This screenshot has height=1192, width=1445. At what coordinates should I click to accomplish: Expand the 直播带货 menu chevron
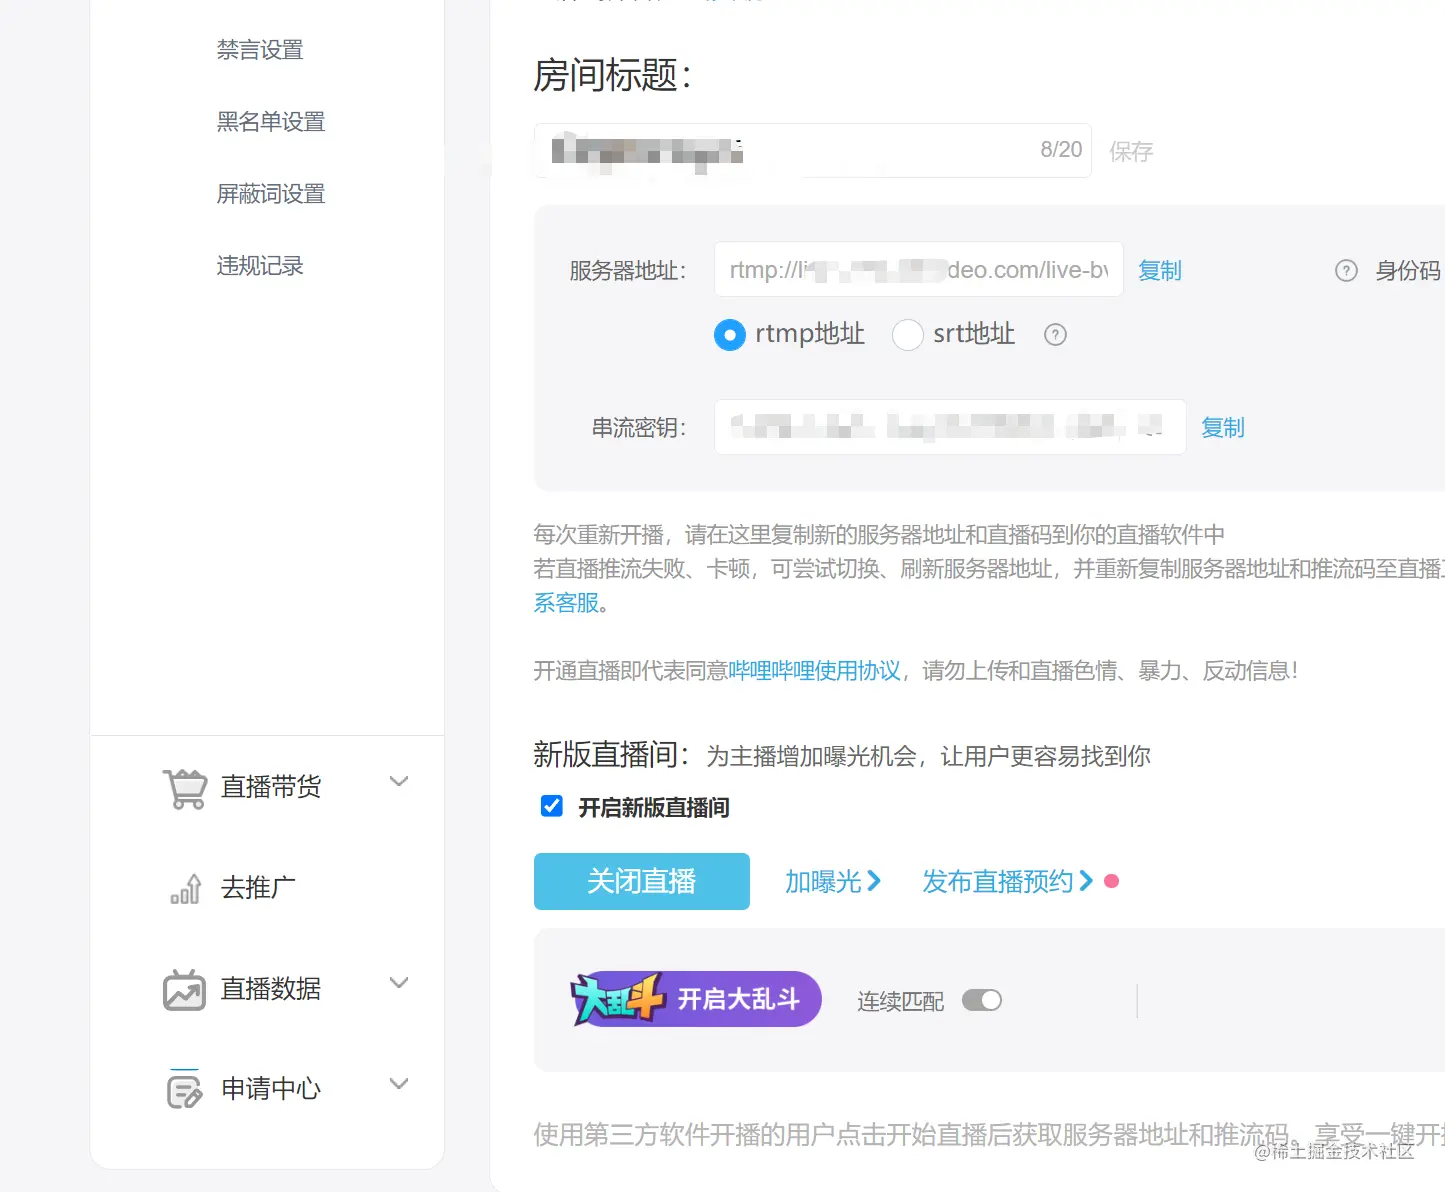pyautogui.click(x=399, y=782)
